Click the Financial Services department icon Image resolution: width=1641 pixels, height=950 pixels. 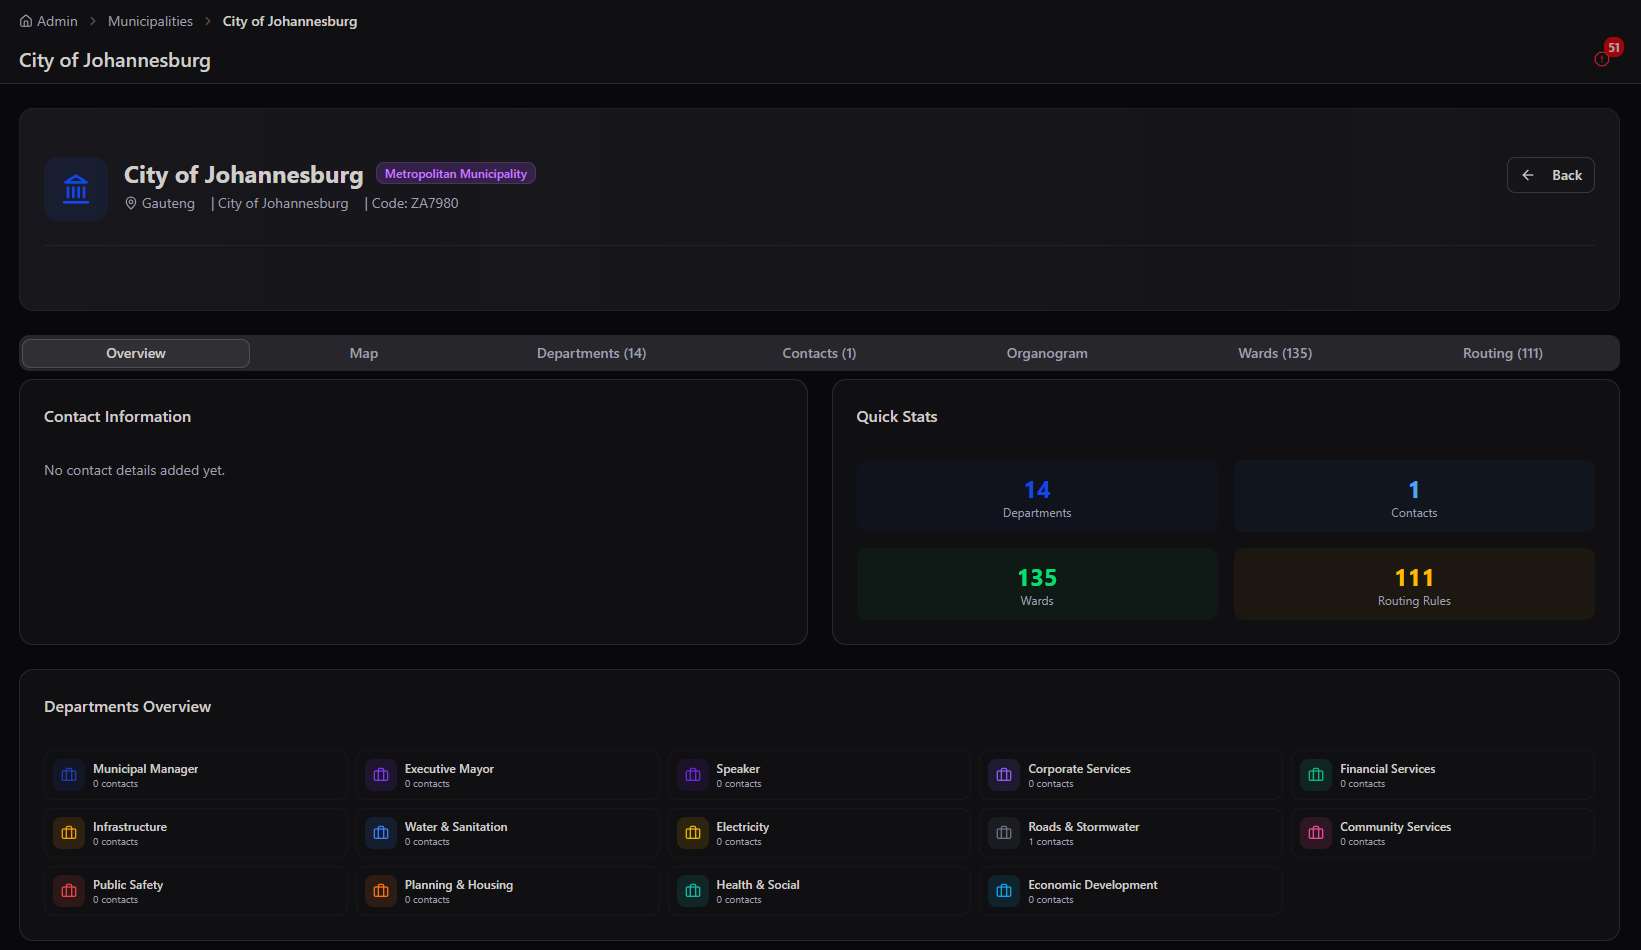[x=1316, y=775]
